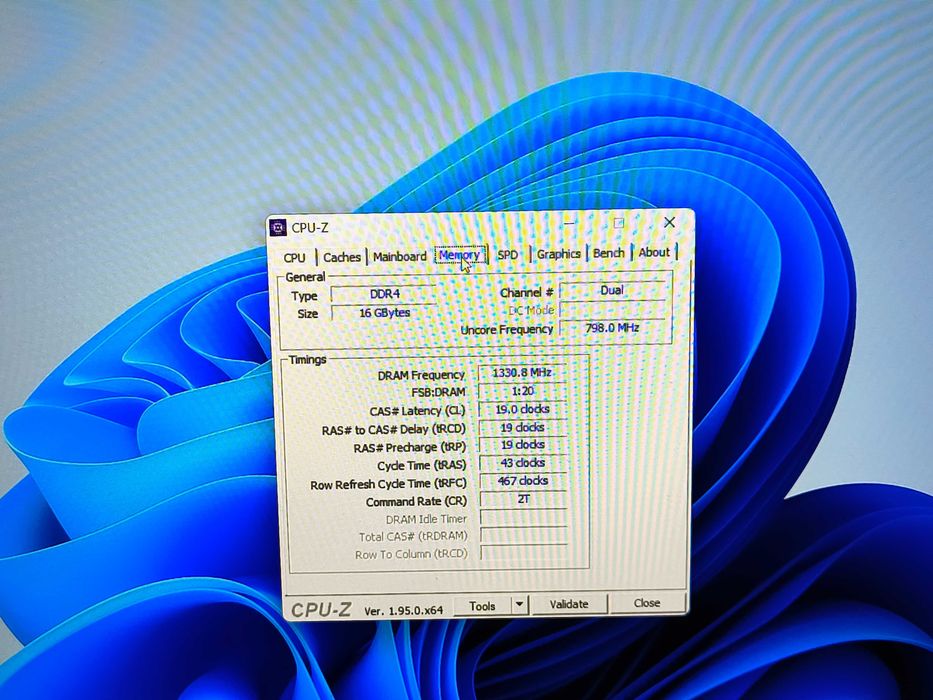This screenshot has height=700, width=933.
Task: Click the 2T command rate value
Action: coord(523,499)
